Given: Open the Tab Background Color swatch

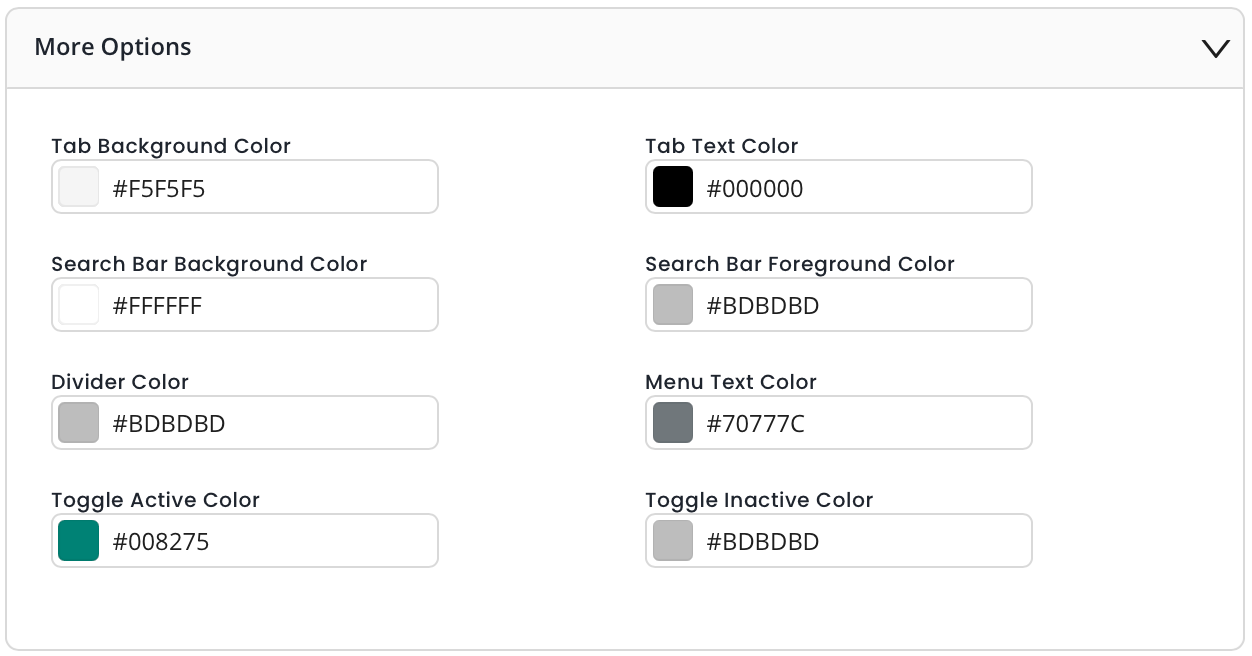Looking at the screenshot, I should 79,187.
